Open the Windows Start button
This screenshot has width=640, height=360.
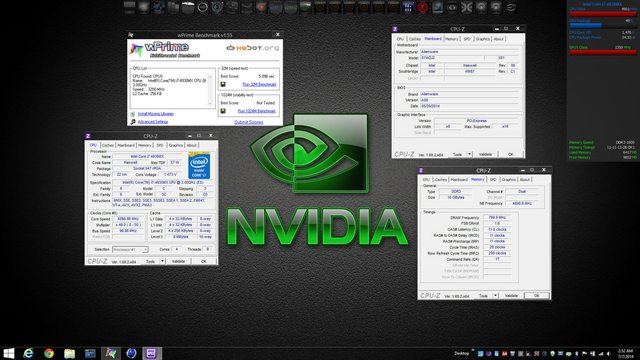[x=9, y=353]
